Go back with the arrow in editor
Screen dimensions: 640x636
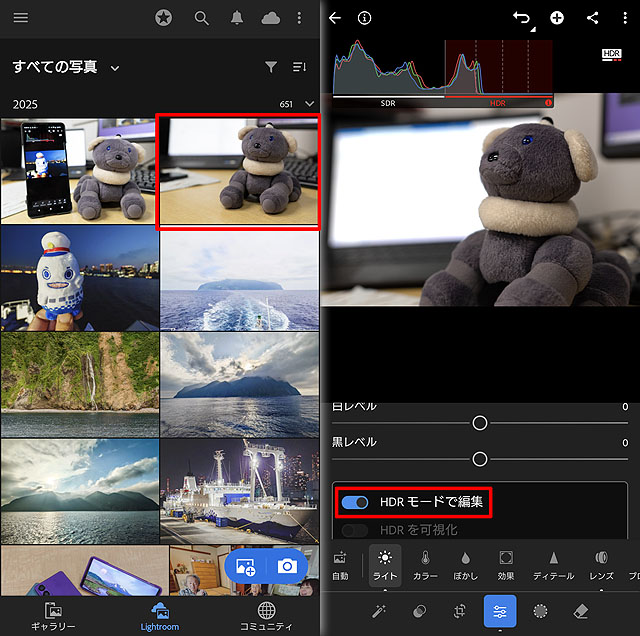[335, 18]
